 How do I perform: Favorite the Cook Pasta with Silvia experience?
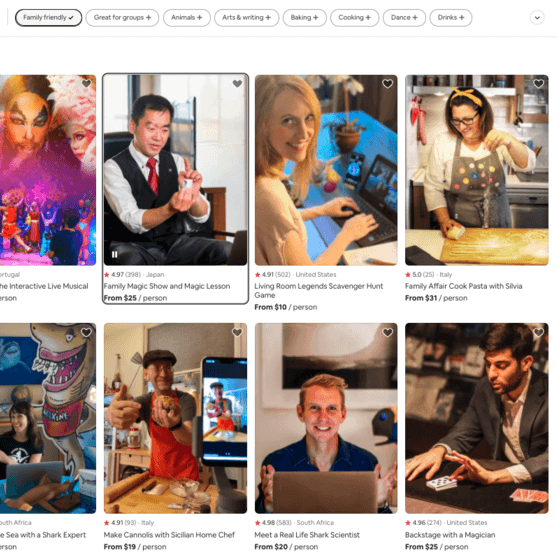pos(539,83)
